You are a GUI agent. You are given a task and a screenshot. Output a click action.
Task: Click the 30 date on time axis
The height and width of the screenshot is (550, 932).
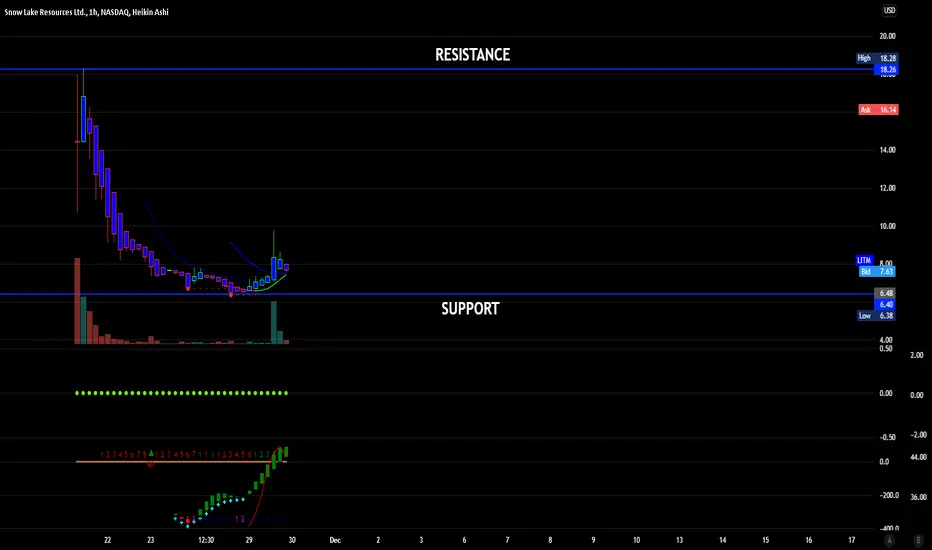[x=292, y=540]
